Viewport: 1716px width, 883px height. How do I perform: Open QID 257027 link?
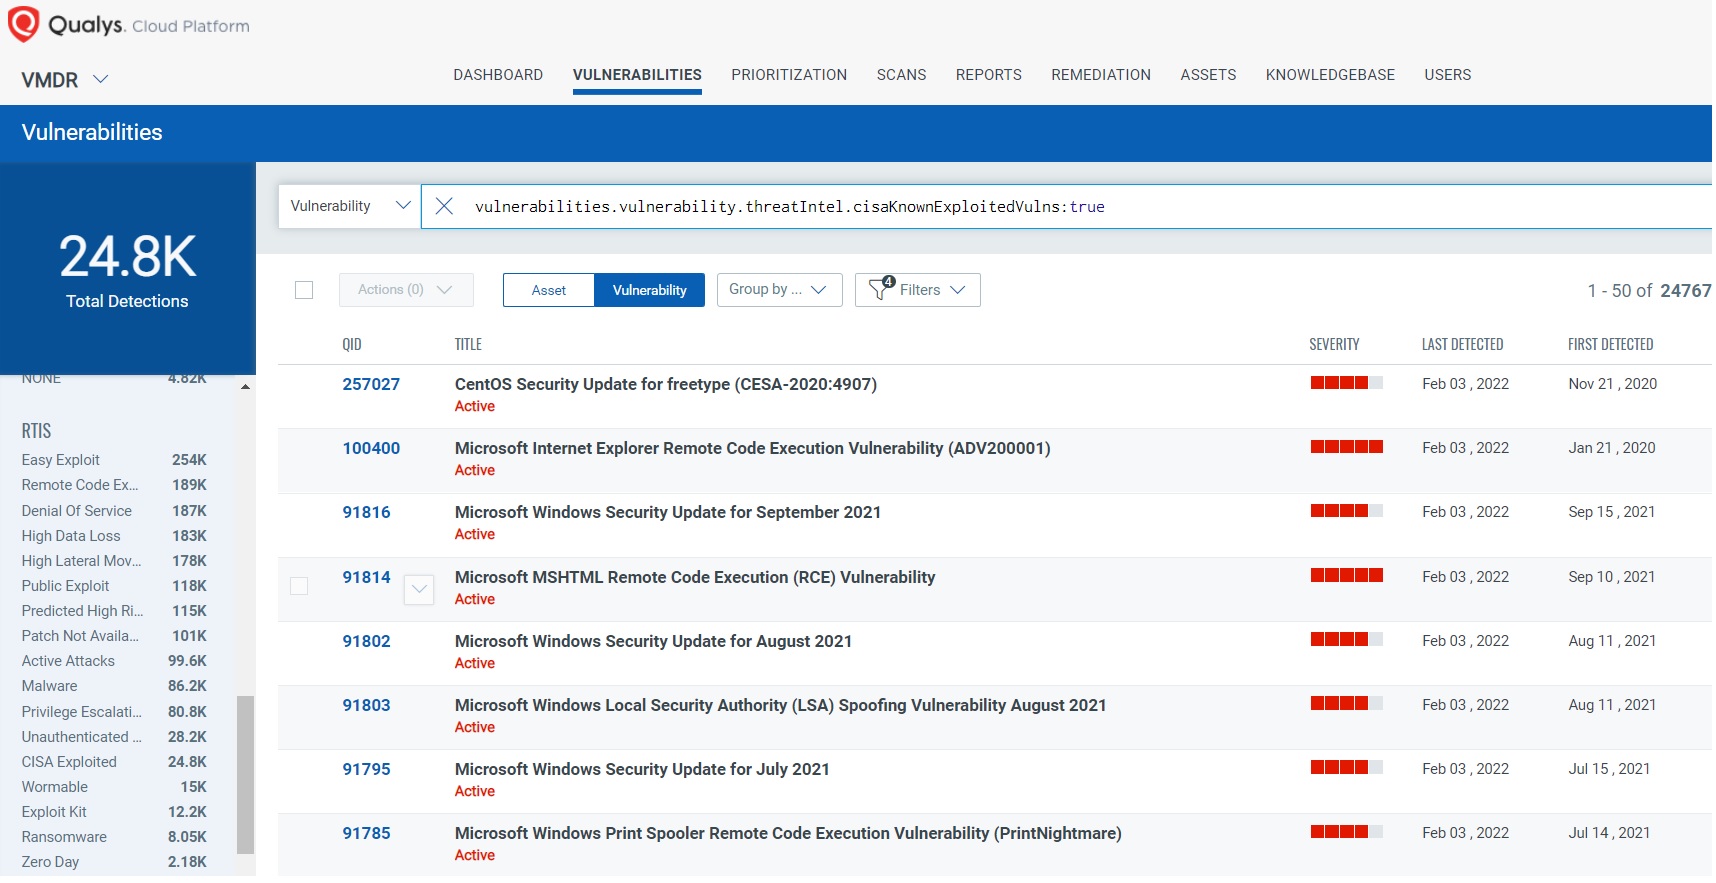click(x=371, y=384)
